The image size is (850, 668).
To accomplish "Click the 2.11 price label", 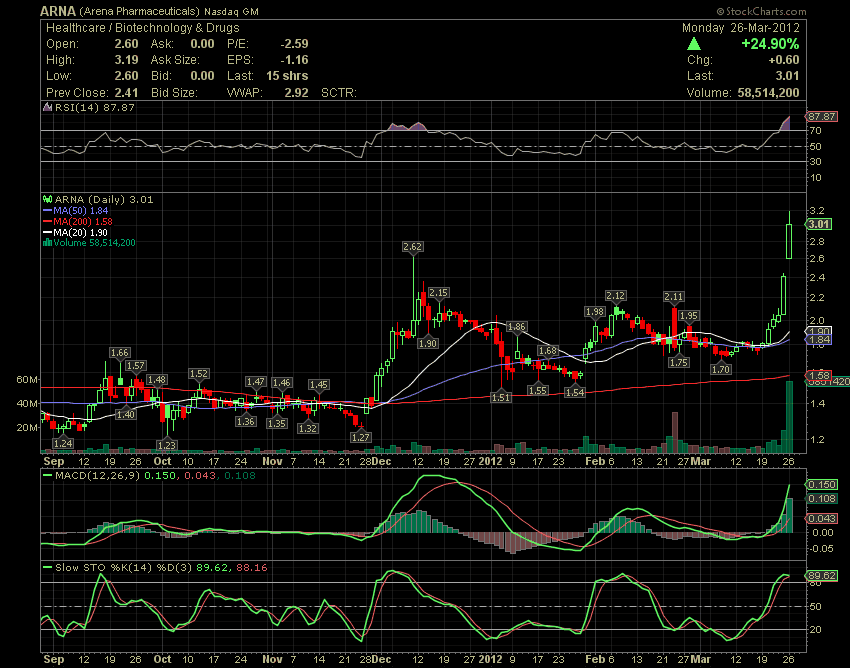I will coord(674,297).
